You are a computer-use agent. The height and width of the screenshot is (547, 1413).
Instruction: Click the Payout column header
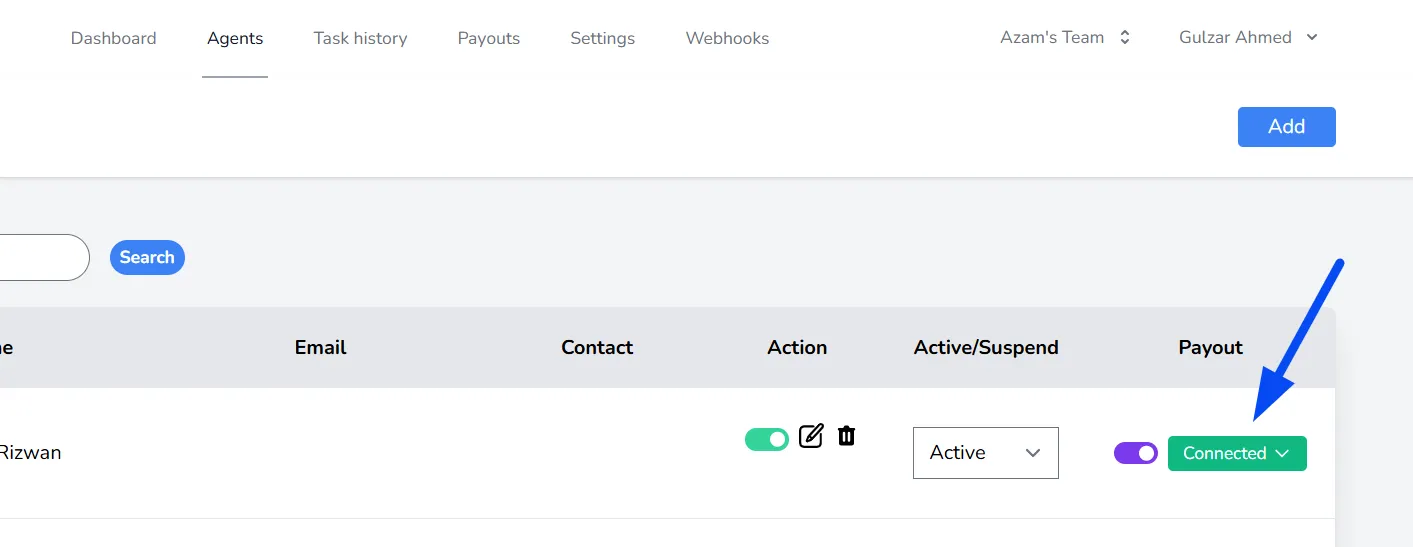pos(1211,348)
